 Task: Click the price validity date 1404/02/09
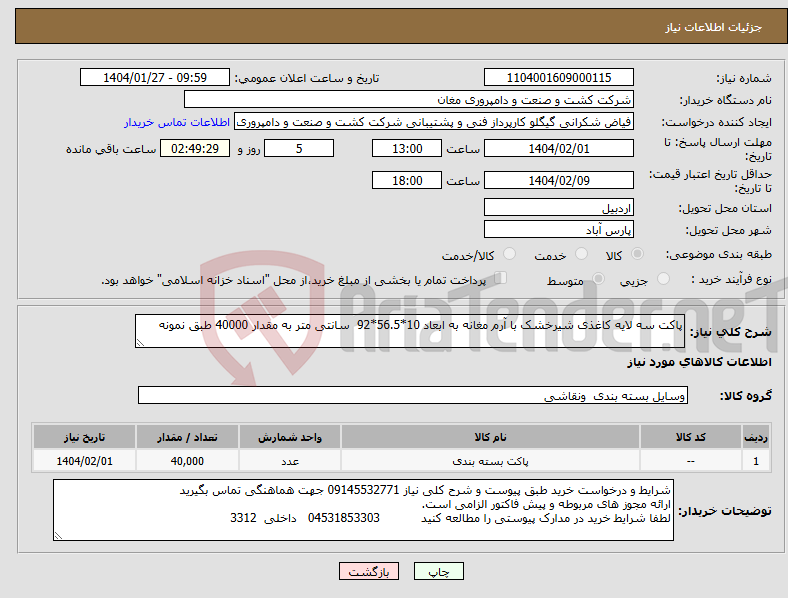point(558,180)
